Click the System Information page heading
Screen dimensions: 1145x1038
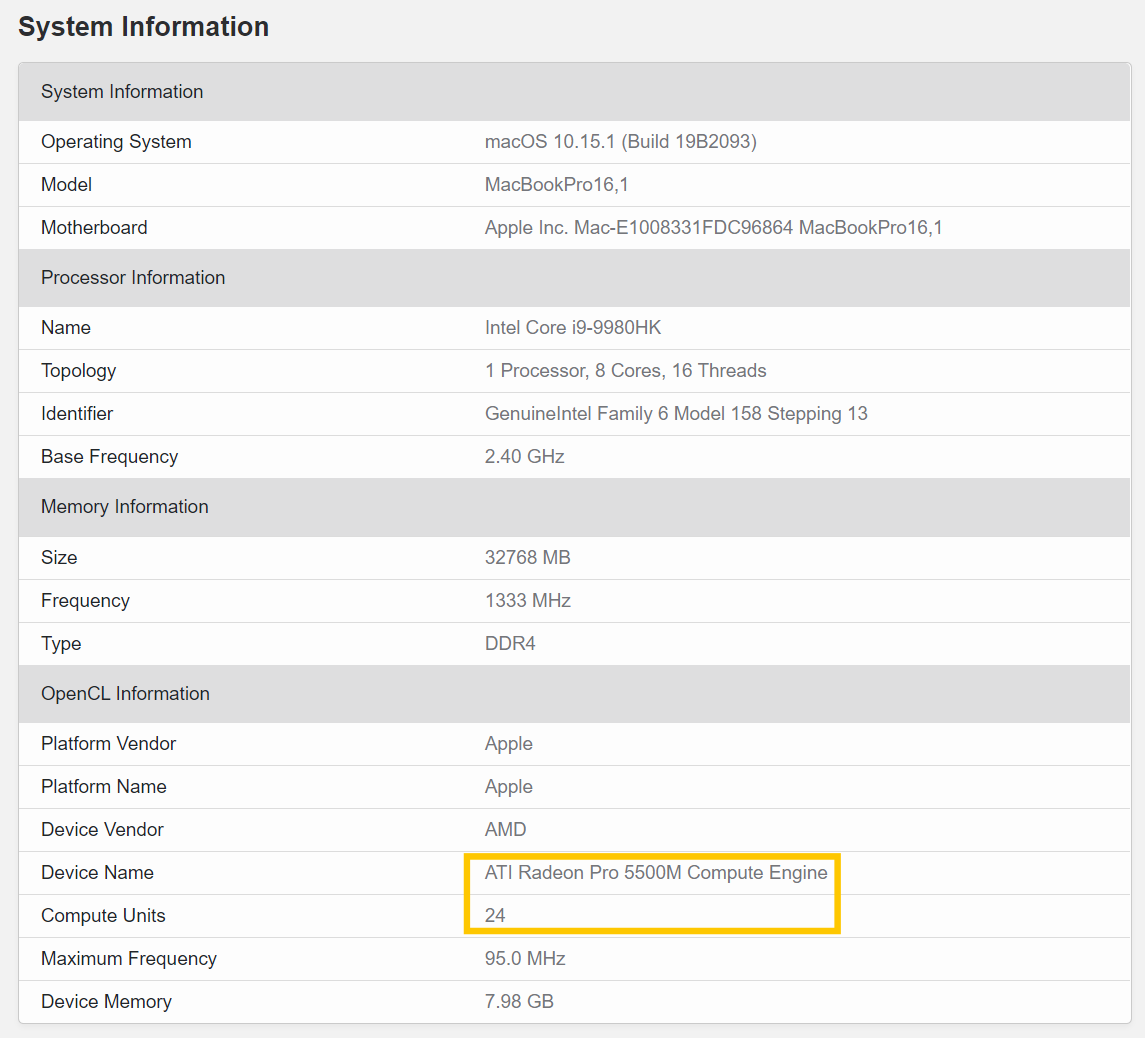click(x=143, y=27)
